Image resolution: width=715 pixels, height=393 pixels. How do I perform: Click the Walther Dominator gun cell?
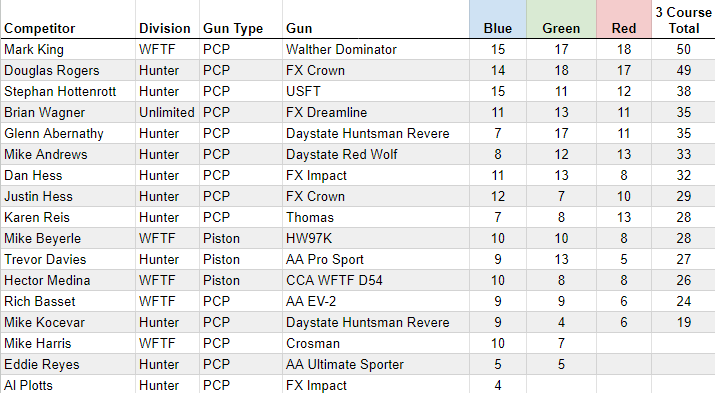pyautogui.click(x=376, y=49)
